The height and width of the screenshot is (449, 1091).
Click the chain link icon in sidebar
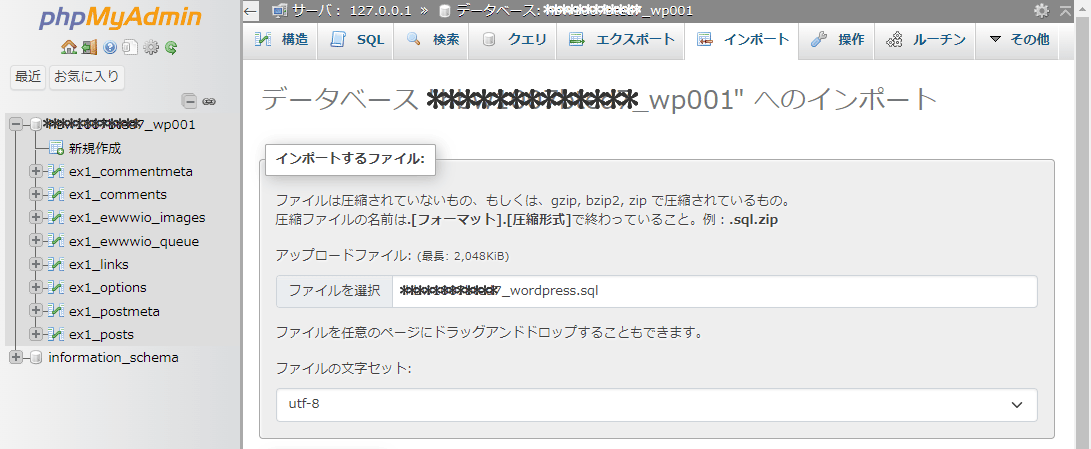pyautogui.click(x=209, y=101)
